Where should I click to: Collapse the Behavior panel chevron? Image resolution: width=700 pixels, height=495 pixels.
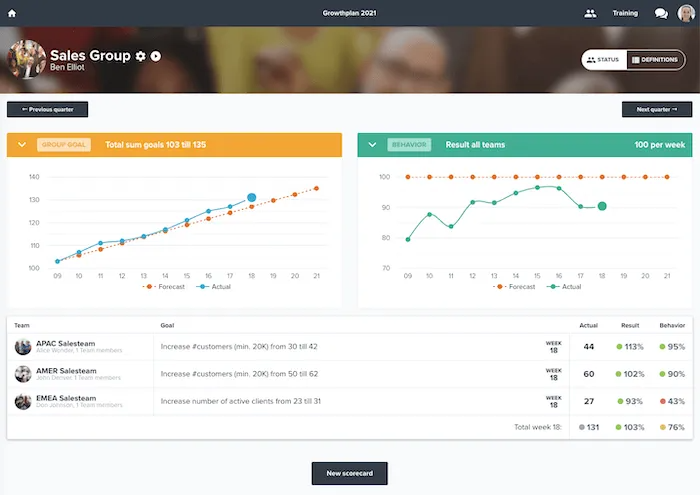[372, 145]
